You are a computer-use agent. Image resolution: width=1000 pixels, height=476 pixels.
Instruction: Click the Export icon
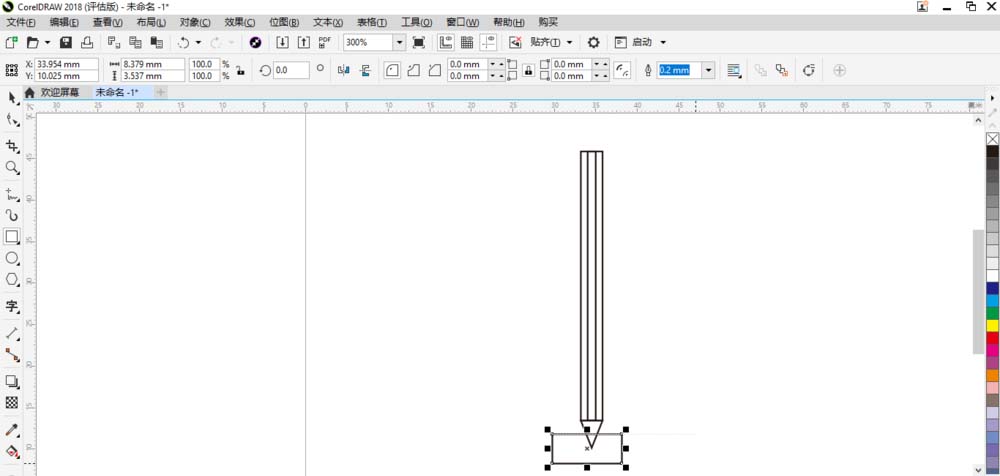(x=304, y=43)
